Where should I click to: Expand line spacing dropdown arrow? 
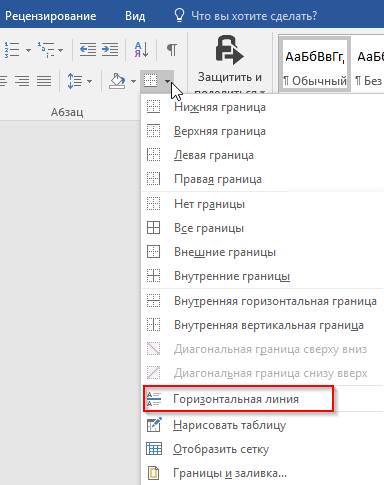(x=89, y=81)
